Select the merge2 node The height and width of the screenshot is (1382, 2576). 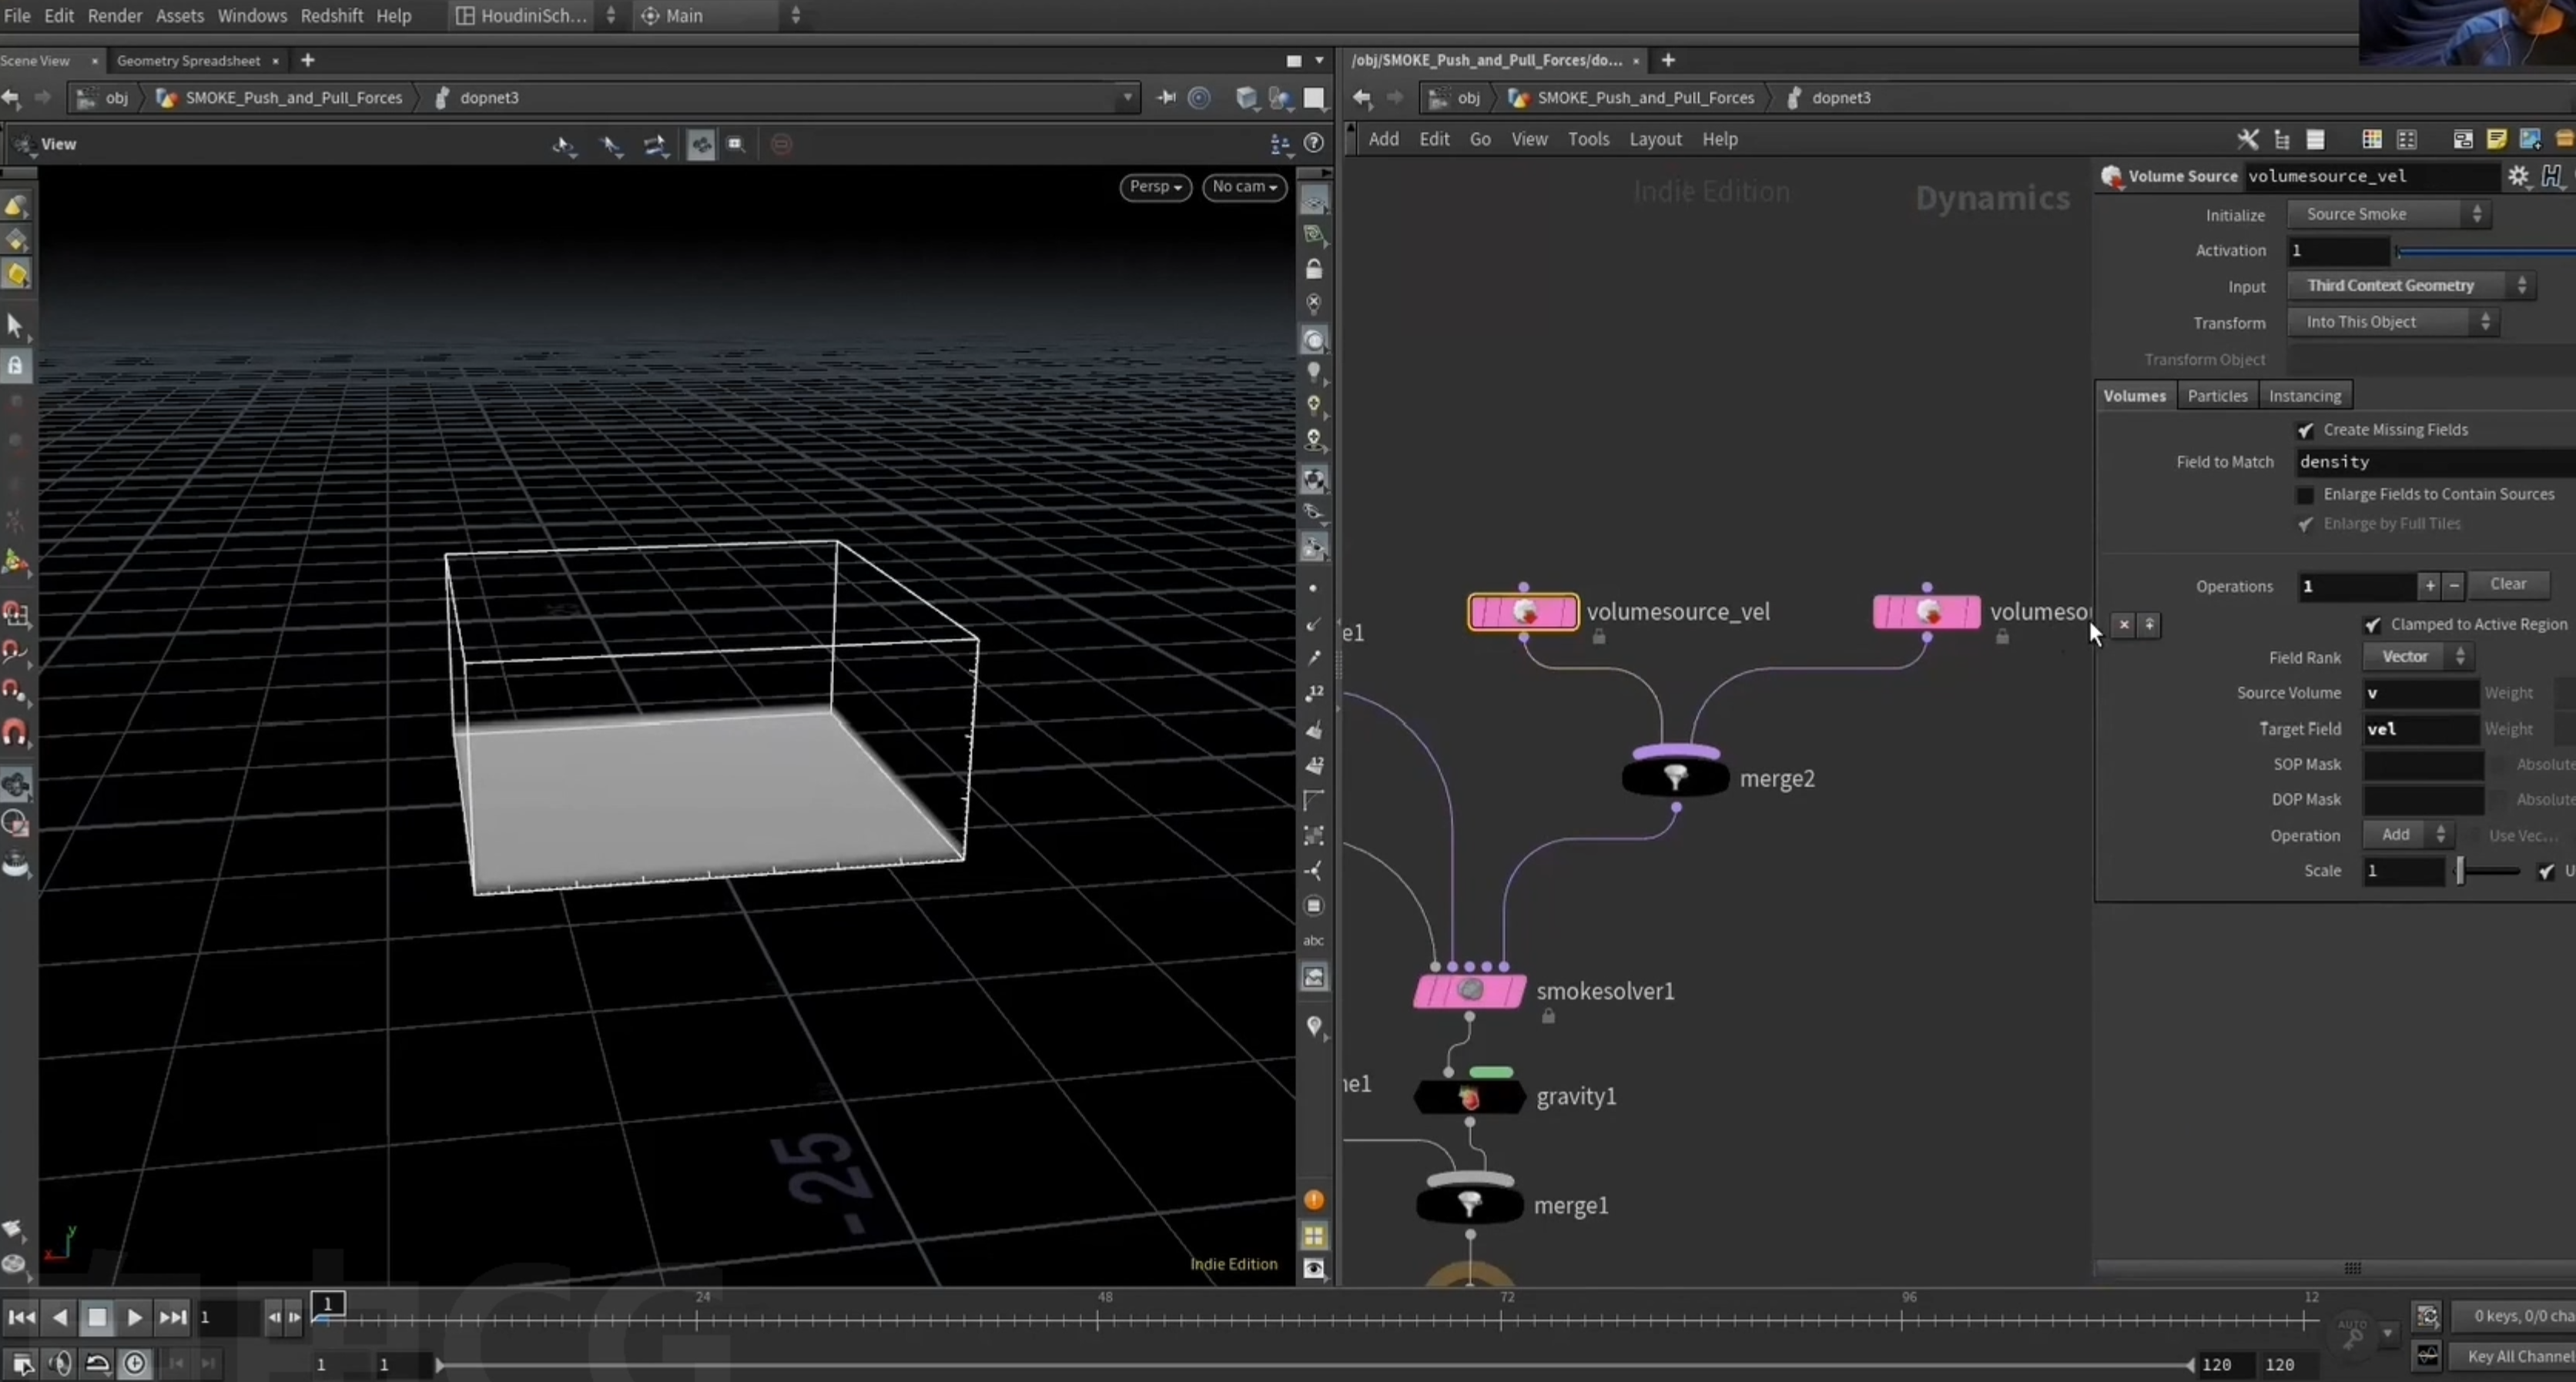point(1675,777)
